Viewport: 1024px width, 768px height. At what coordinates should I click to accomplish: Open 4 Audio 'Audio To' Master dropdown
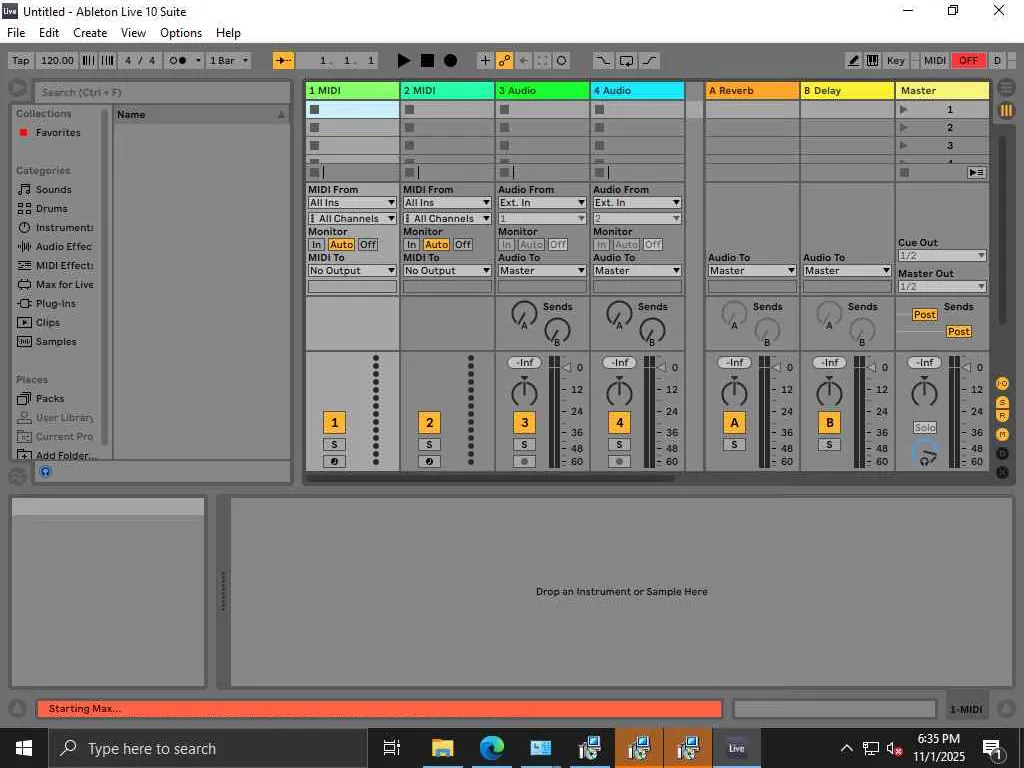pyautogui.click(x=637, y=270)
